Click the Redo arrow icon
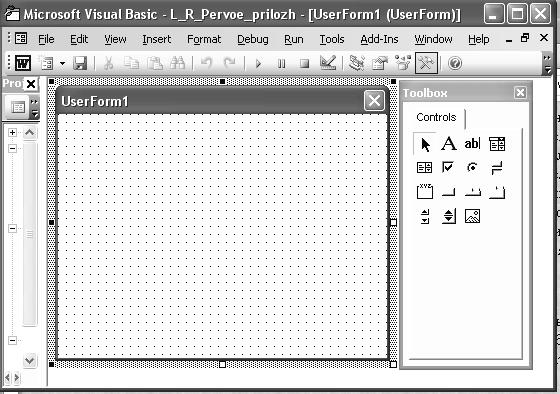The width and height of the screenshot is (560, 394). [x=230, y=64]
